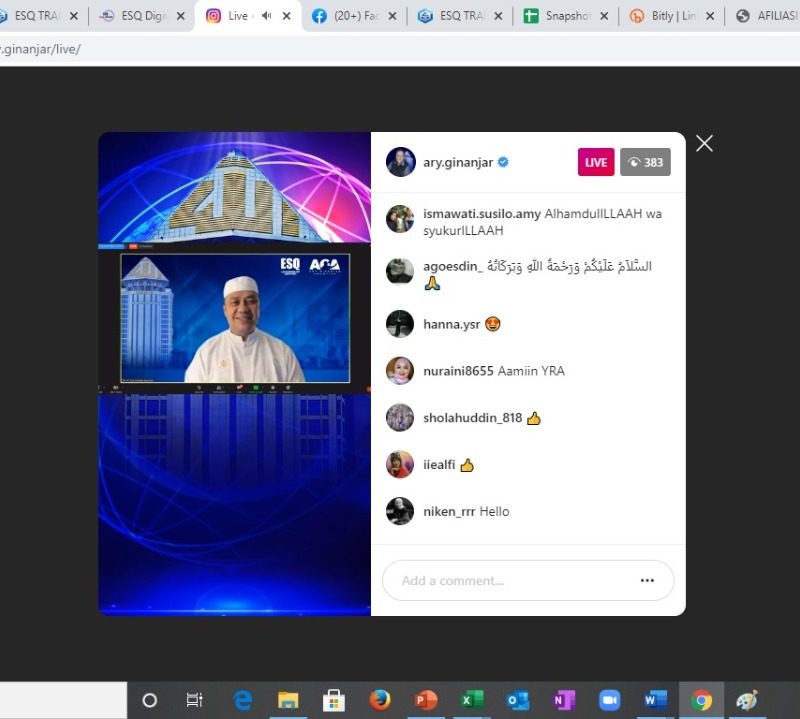Switch to the Facebook browser tab
The width and height of the screenshot is (800, 719).
(x=350, y=16)
